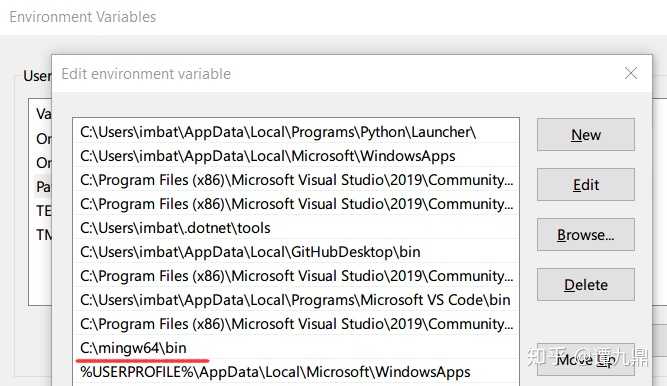The width and height of the screenshot is (667, 386).
Task: Click the Edit button
Action: [x=586, y=185]
